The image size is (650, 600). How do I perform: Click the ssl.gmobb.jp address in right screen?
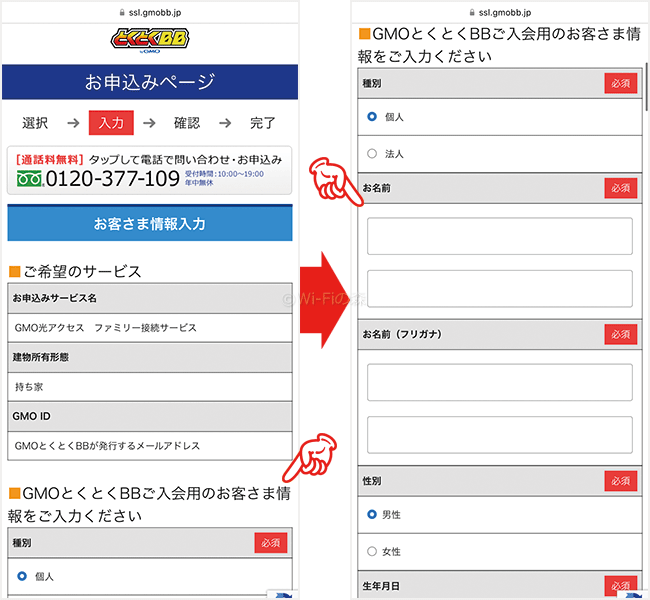click(504, 13)
